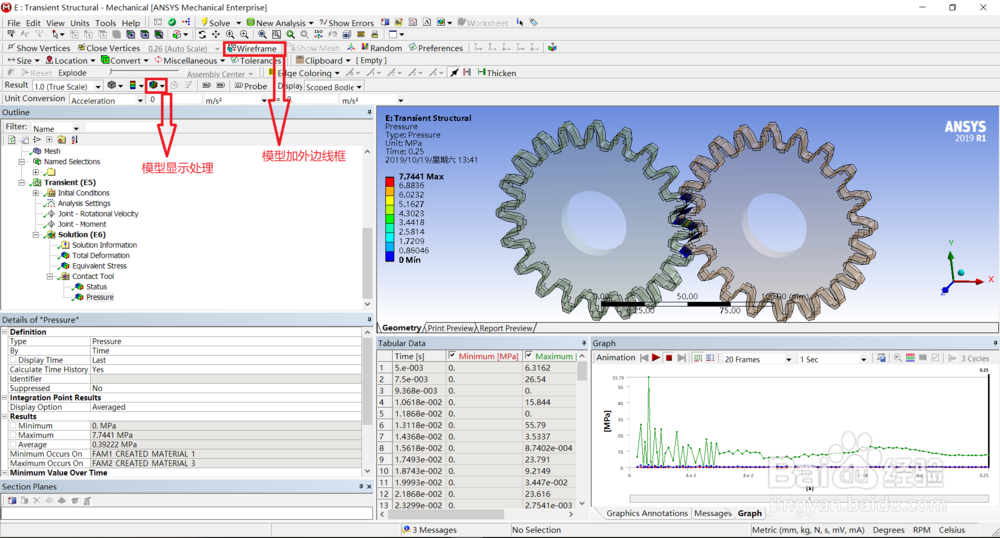Collapse the Definition section in Details

[4, 332]
